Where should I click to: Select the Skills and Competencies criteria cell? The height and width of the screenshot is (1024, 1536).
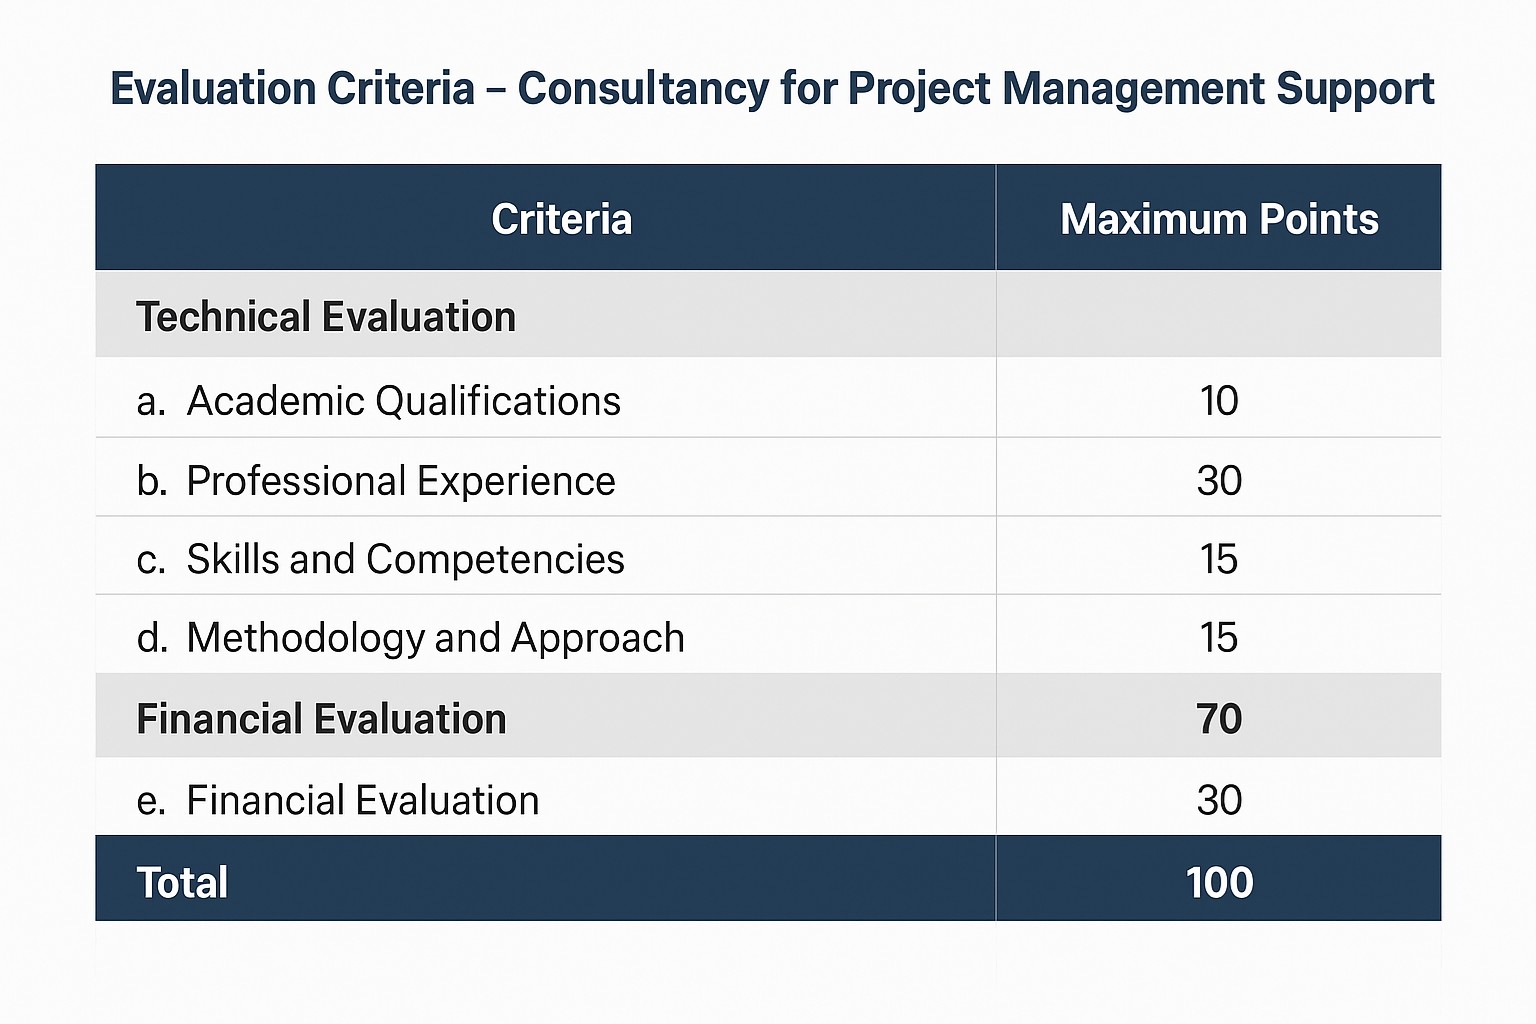point(405,559)
